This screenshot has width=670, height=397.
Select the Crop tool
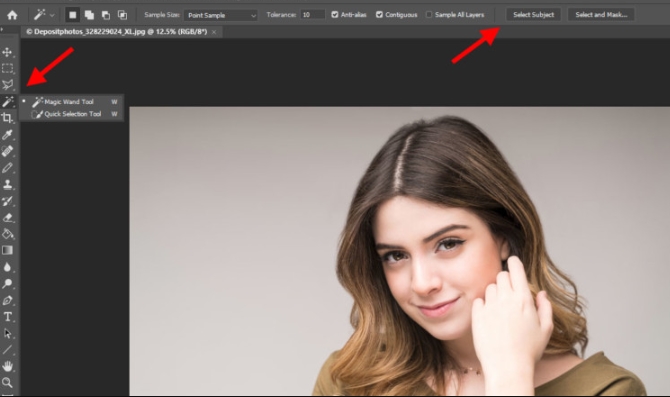(7, 118)
